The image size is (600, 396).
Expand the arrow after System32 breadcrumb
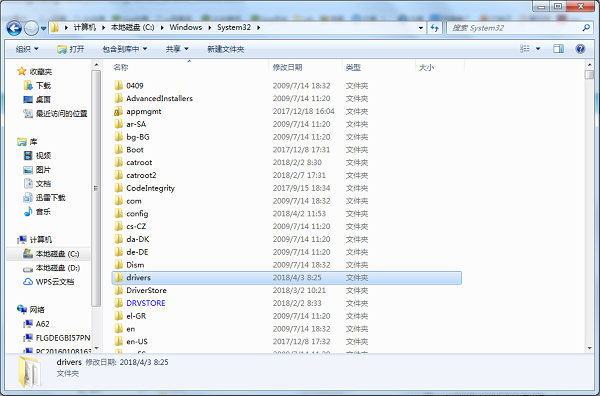[x=259, y=28]
